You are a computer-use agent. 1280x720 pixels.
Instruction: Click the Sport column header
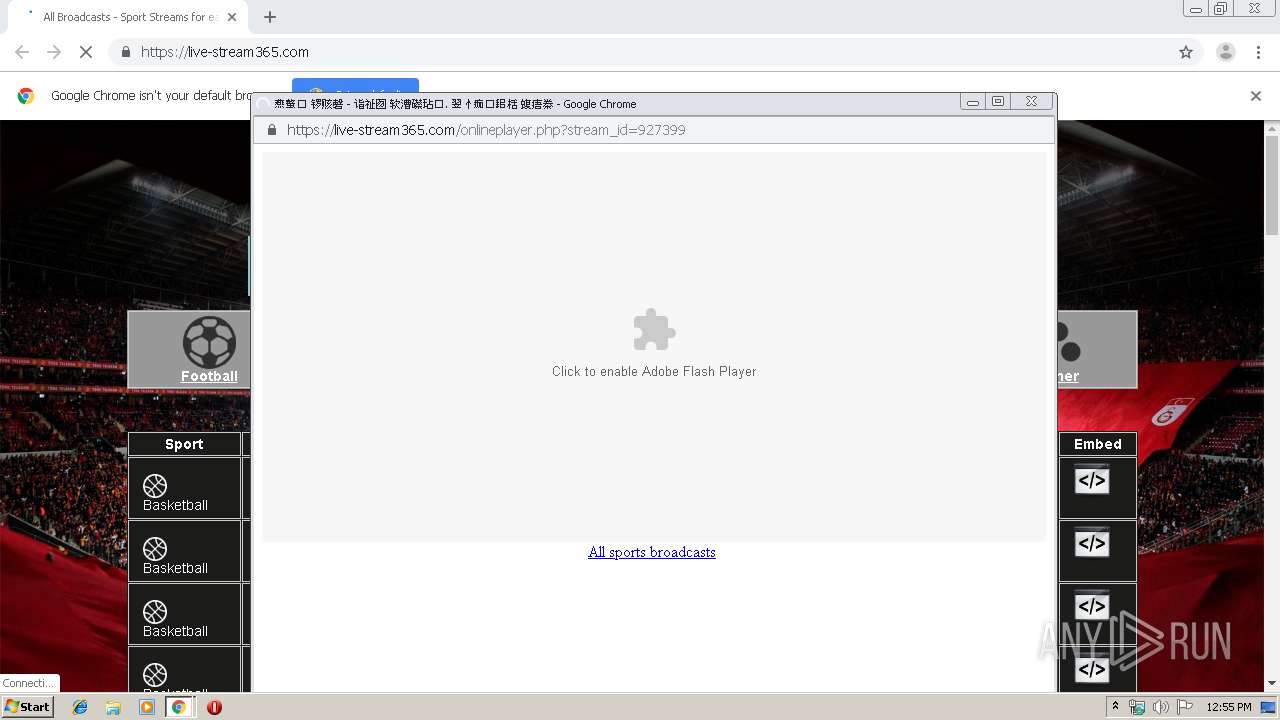[x=184, y=444]
